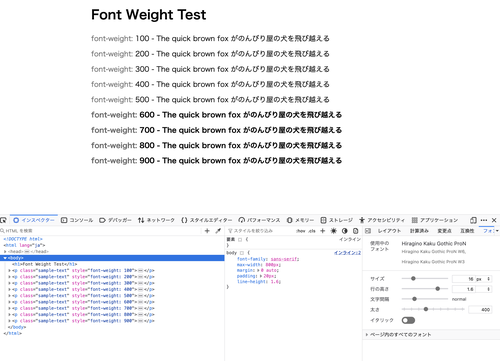Click the weight value field showing 400

coord(480,310)
